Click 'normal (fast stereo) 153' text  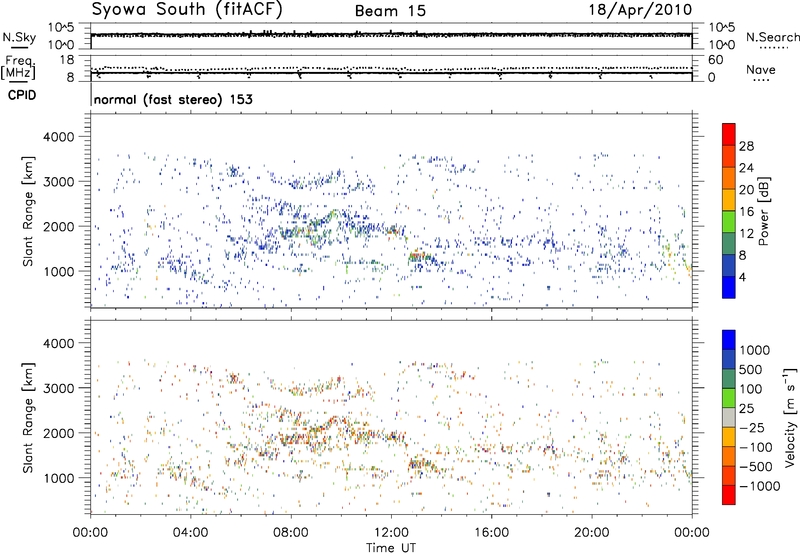[x=173, y=100]
